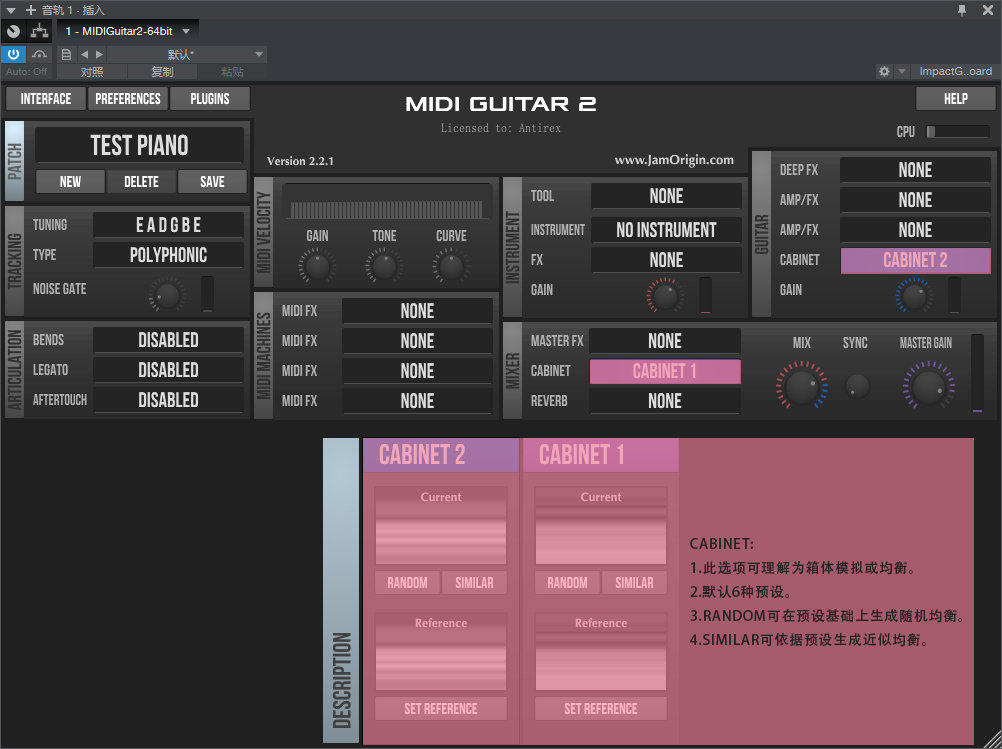
Task: Open the first AMP/FX slot
Action: (x=915, y=200)
